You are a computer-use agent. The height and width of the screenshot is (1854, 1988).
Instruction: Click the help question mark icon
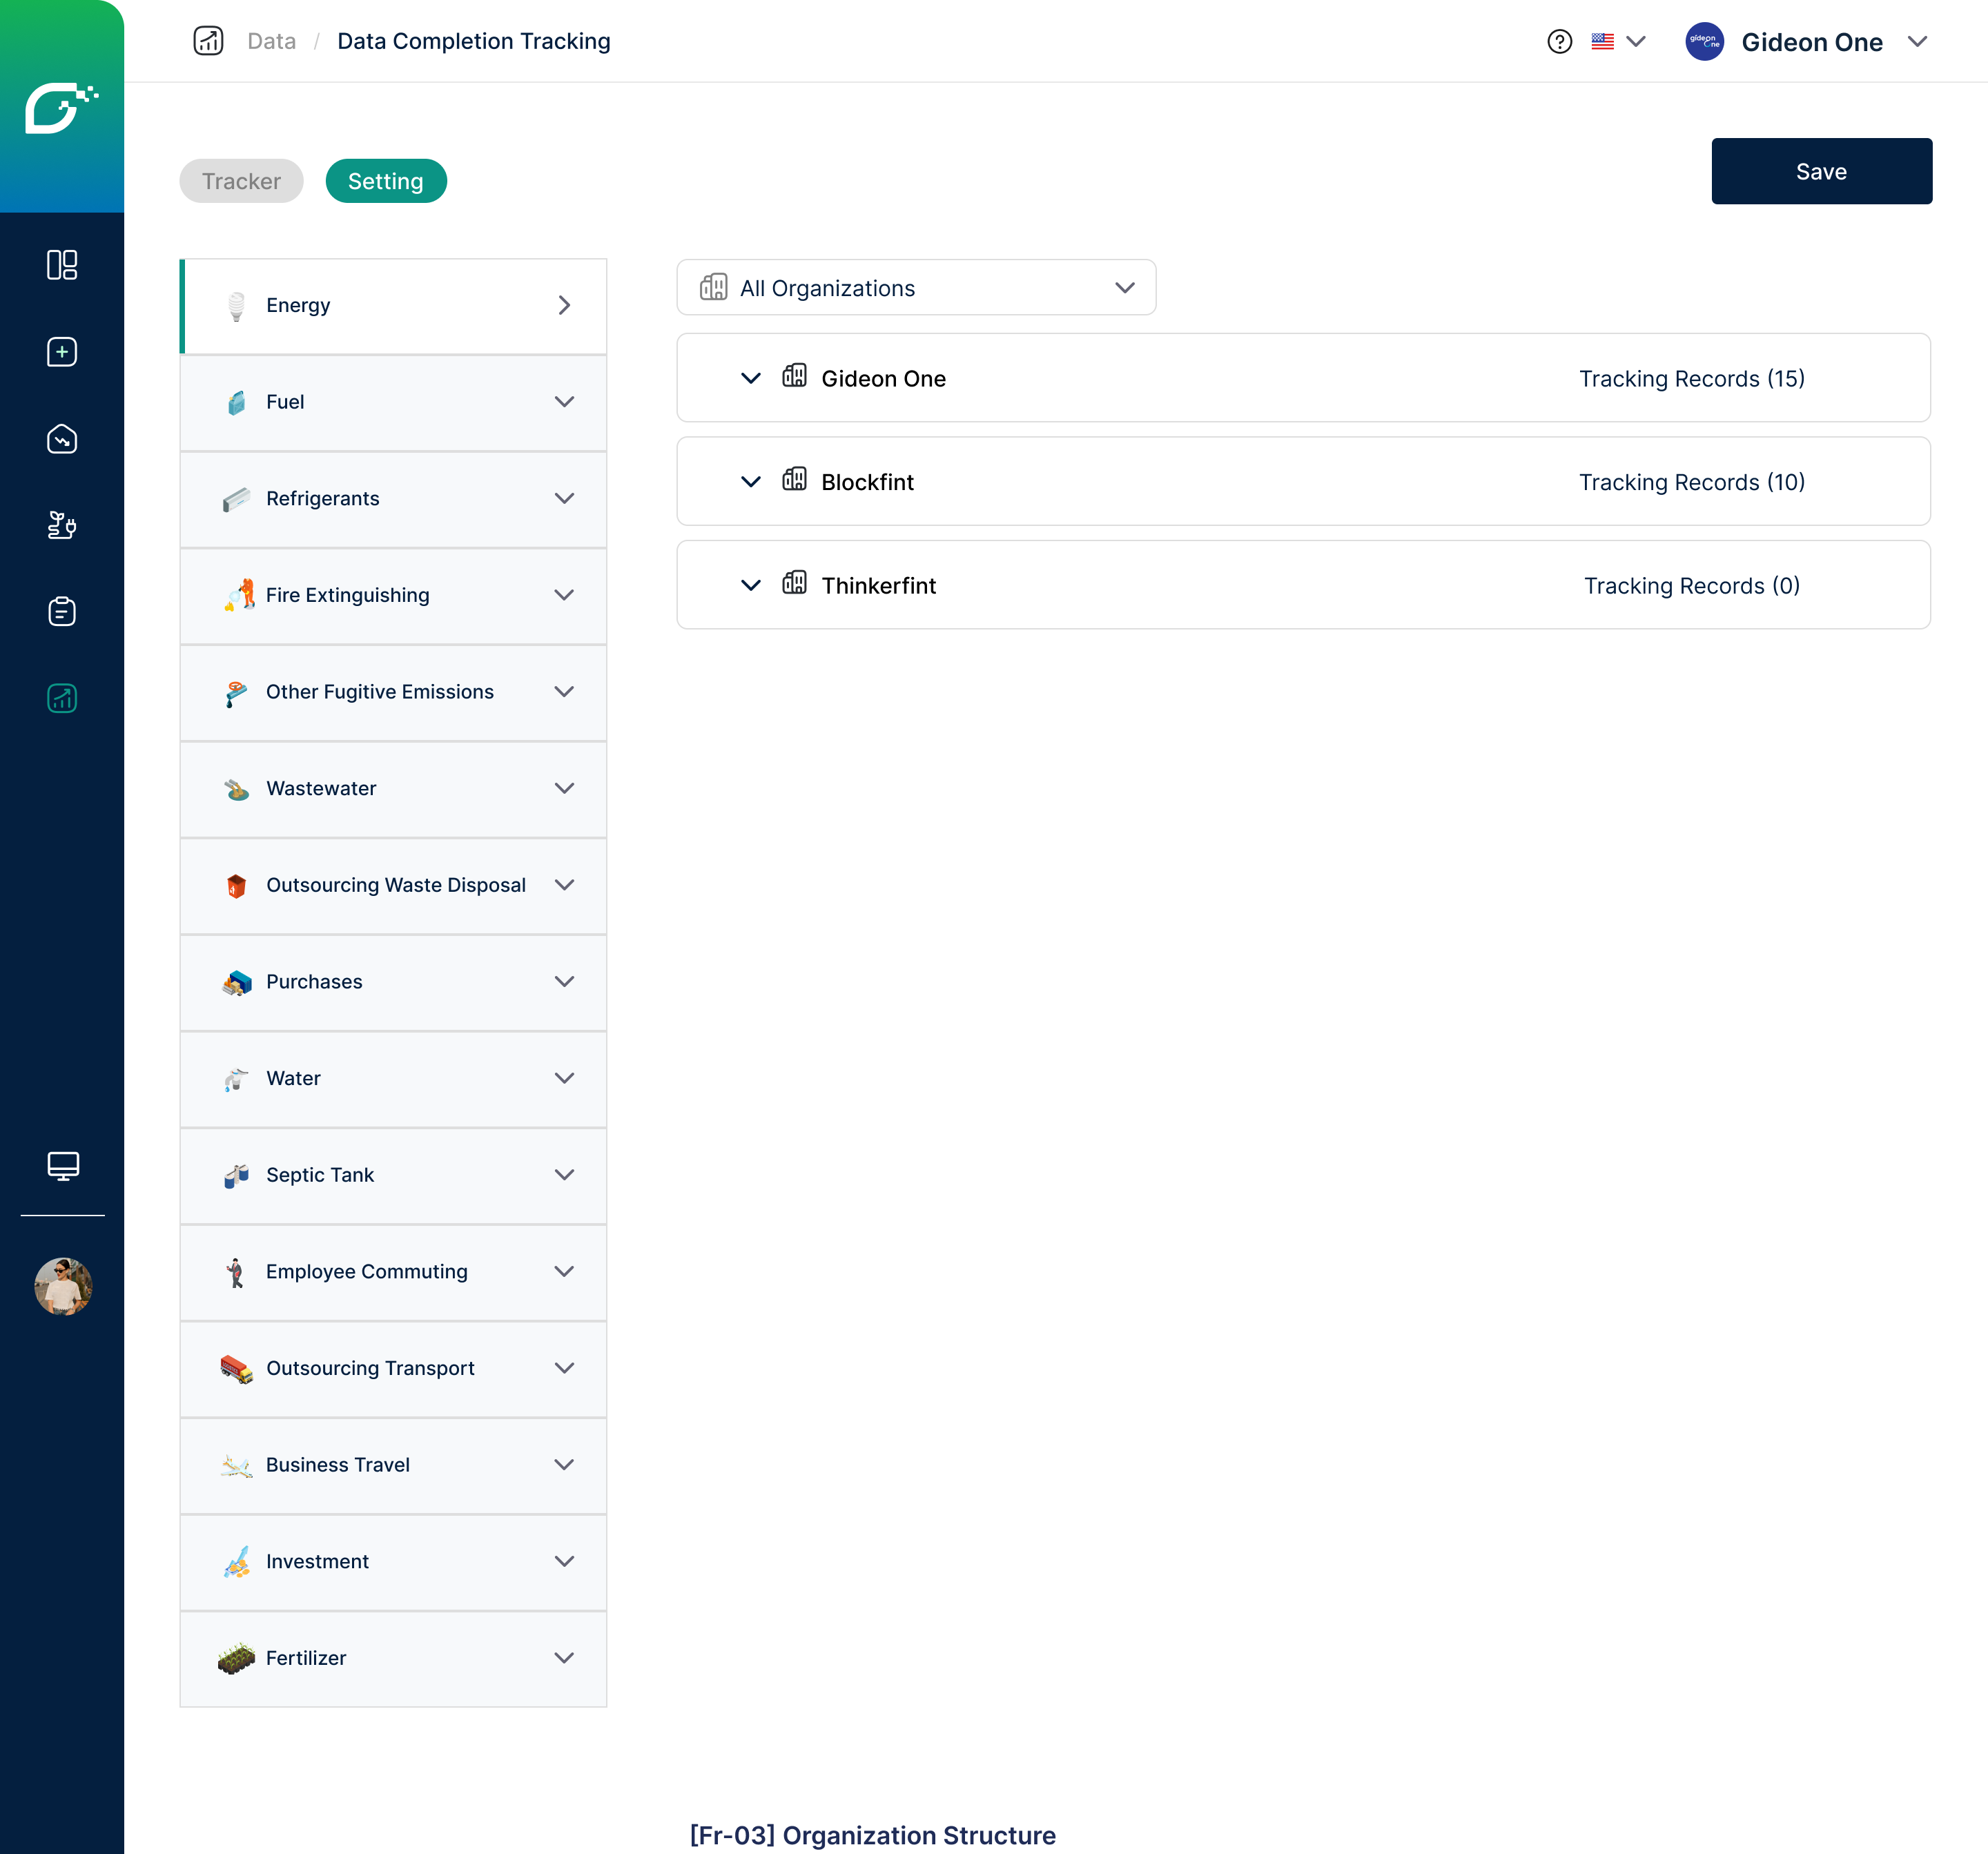click(x=1559, y=42)
